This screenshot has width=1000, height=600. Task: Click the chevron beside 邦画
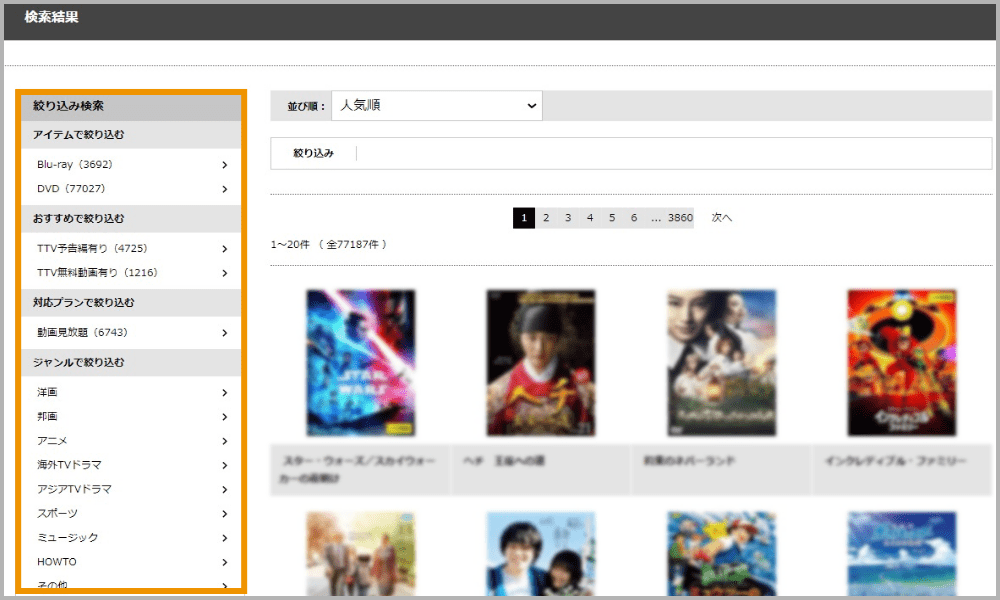click(224, 417)
